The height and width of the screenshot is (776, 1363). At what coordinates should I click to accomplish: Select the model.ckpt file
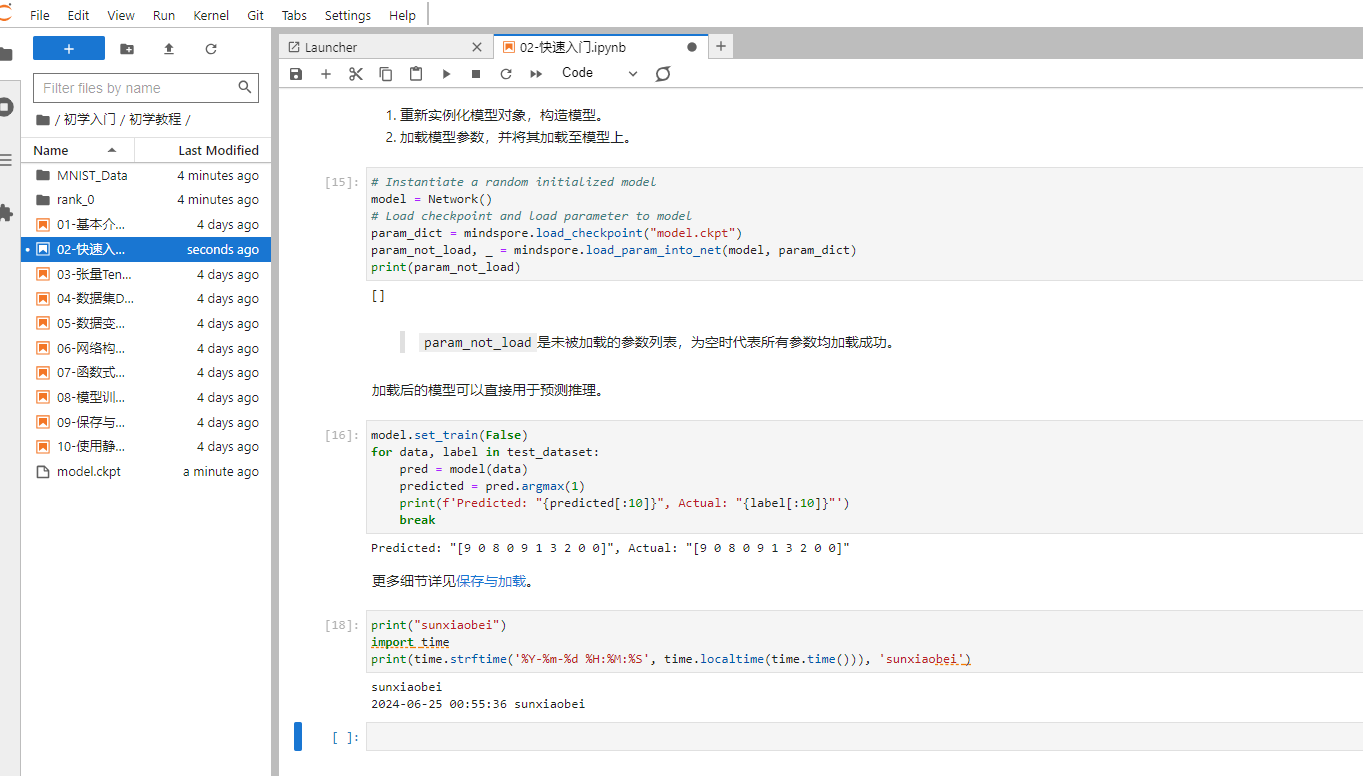146,472
